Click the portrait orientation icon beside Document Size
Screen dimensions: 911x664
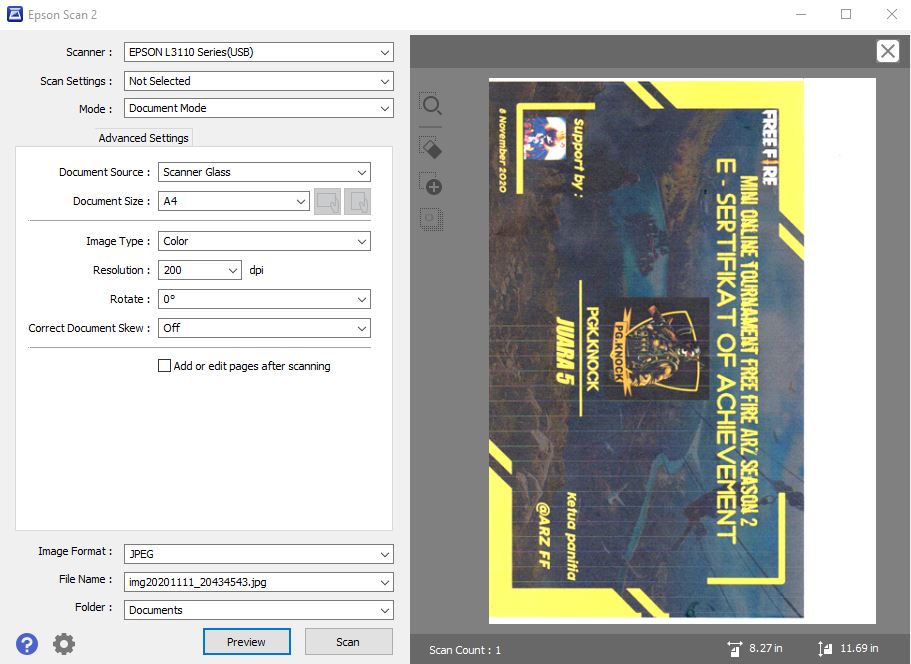coord(357,202)
